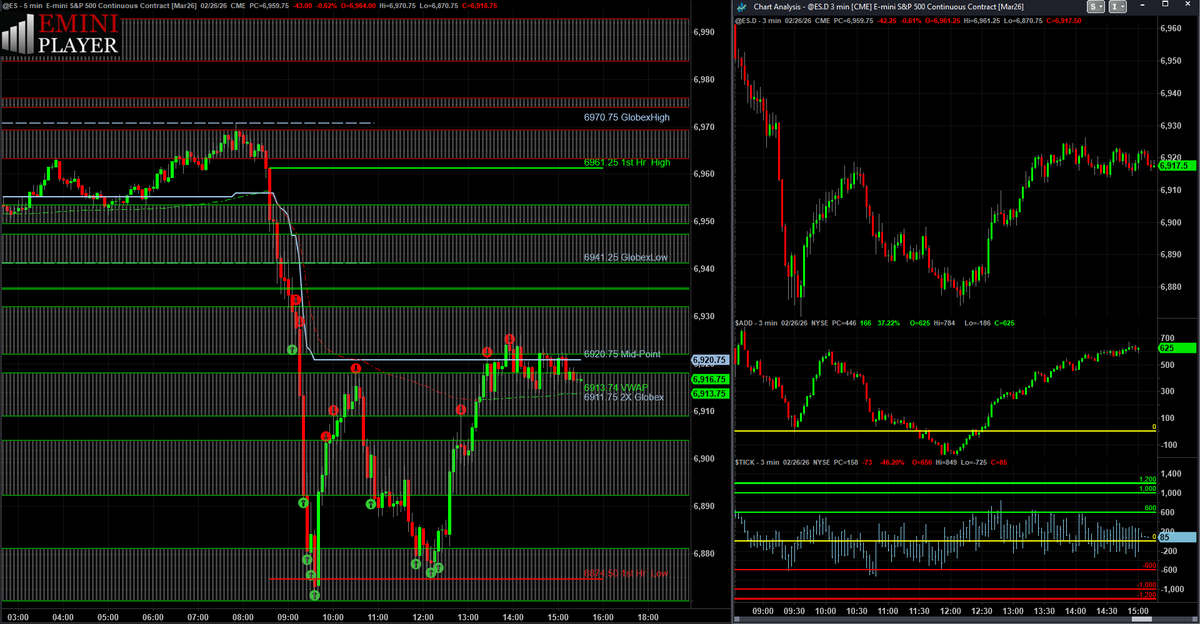Click the -1,200 level label in the $TICK pane
The height and width of the screenshot is (624, 1200).
(1146, 595)
